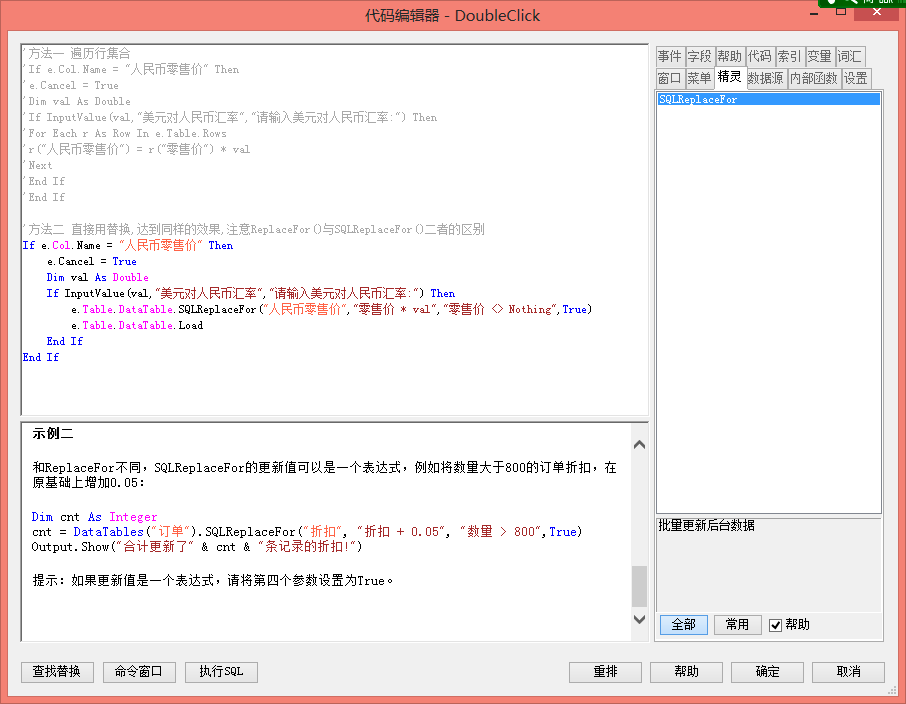
Task: Select the 常用 filter button
Action: click(737, 625)
